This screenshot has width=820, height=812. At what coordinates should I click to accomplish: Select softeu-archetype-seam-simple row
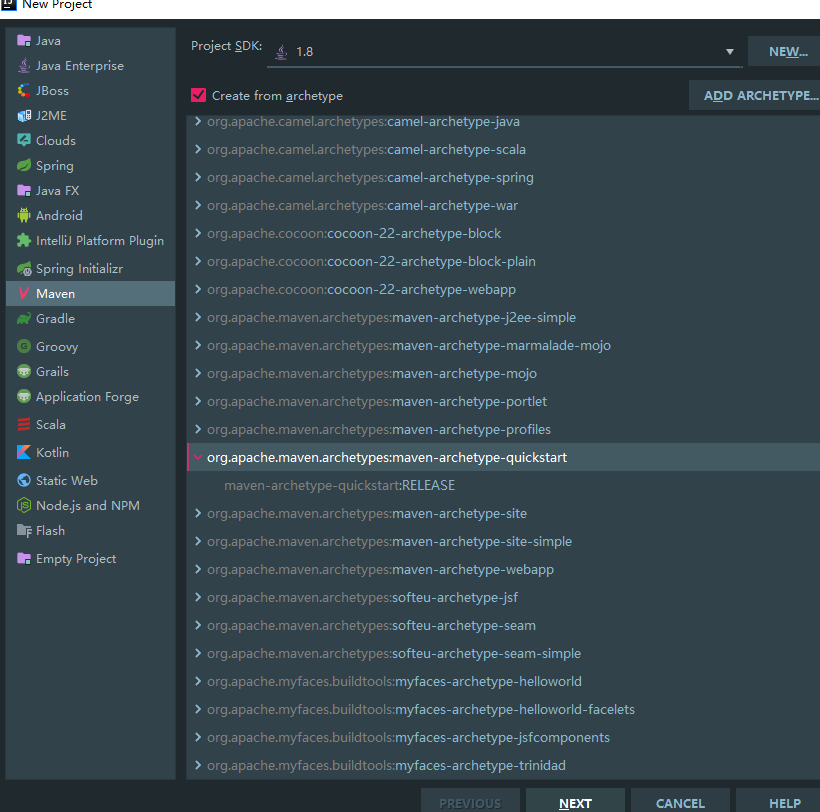click(x=504, y=653)
